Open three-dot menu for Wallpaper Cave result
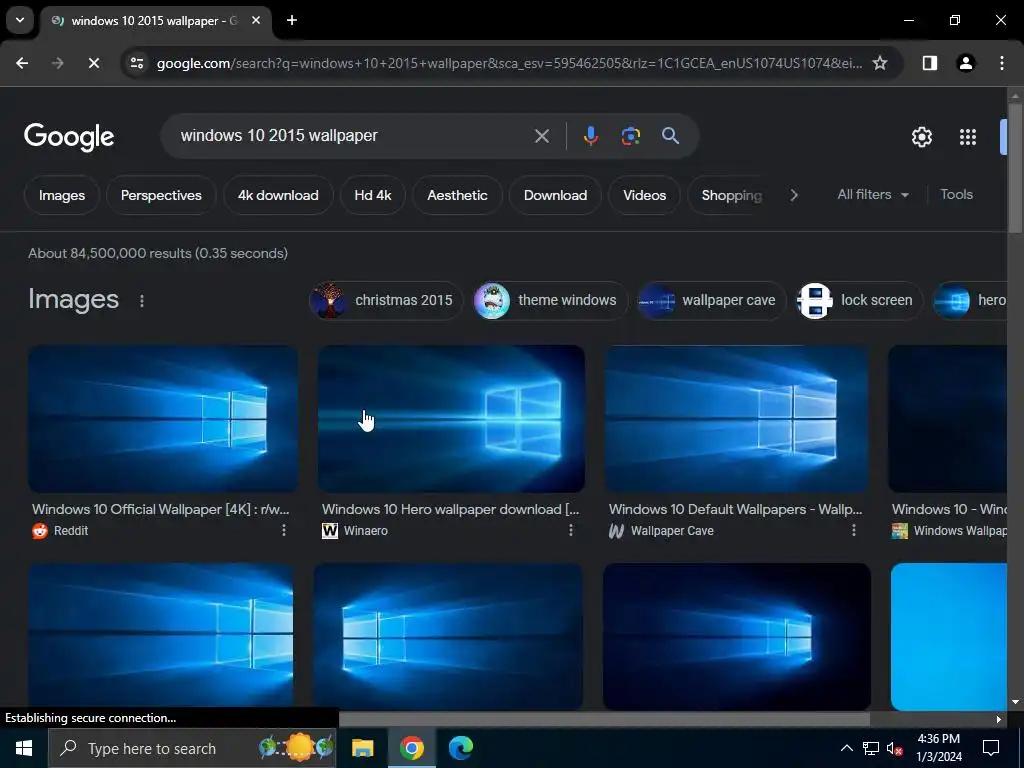 [854, 530]
